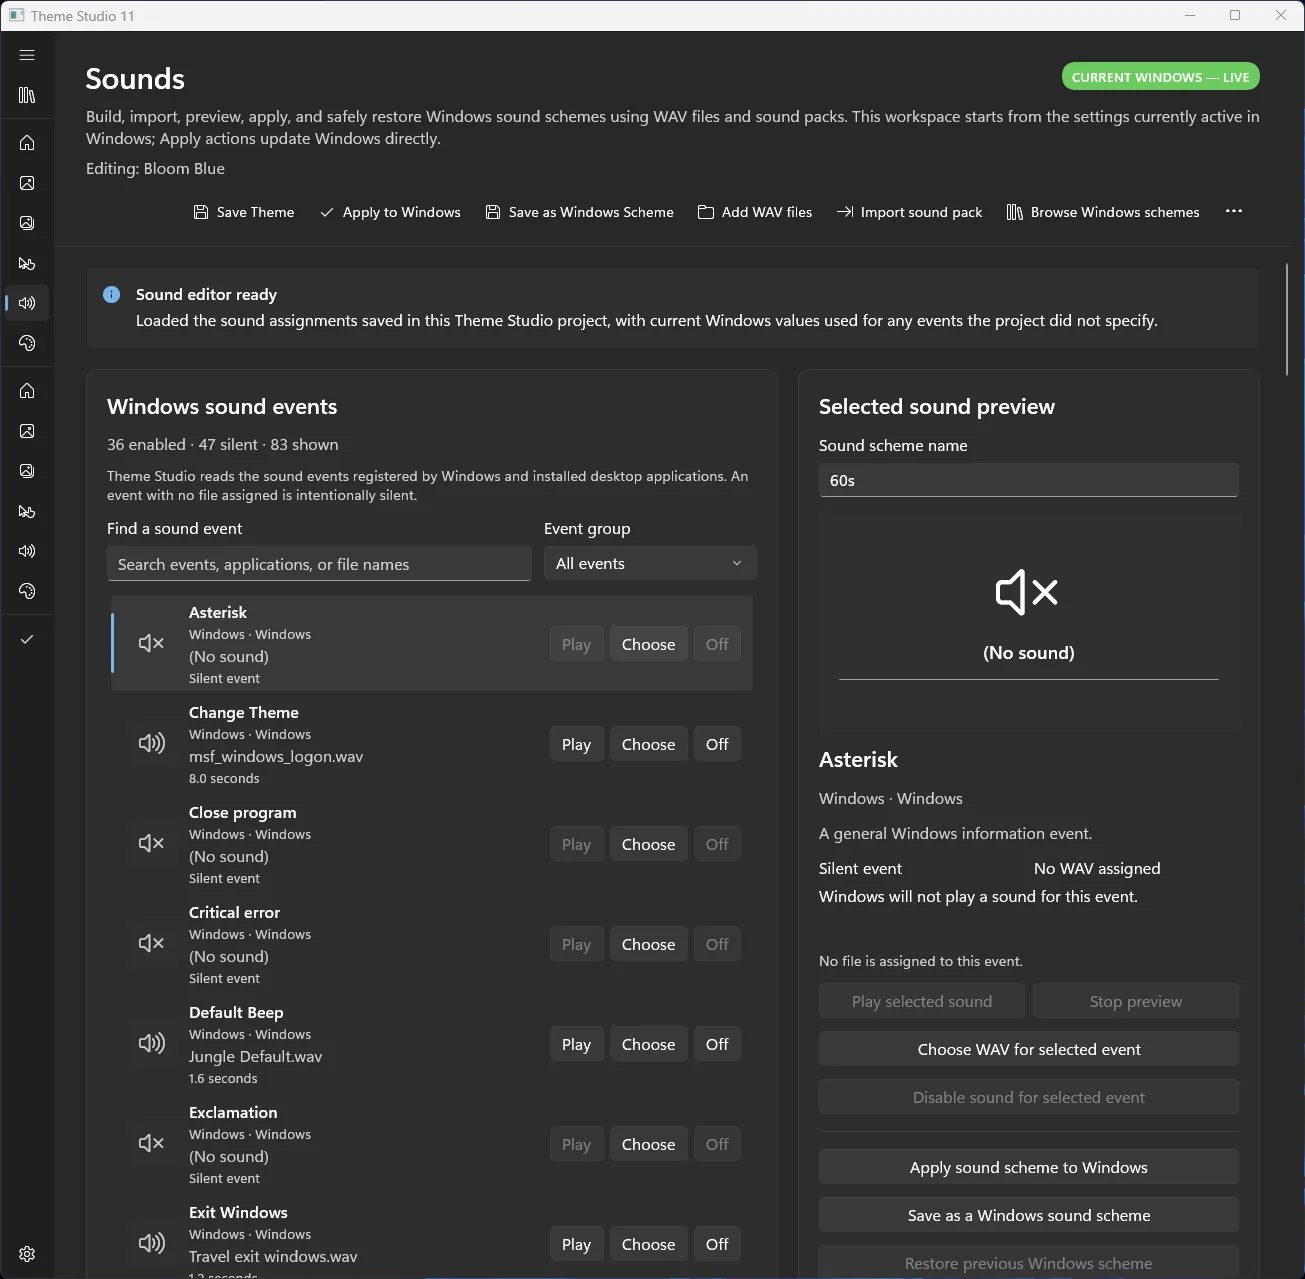This screenshot has width=1305, height=1279.
Task: Click the speaker icon for Default Beep
Action: pos(151,1043)
